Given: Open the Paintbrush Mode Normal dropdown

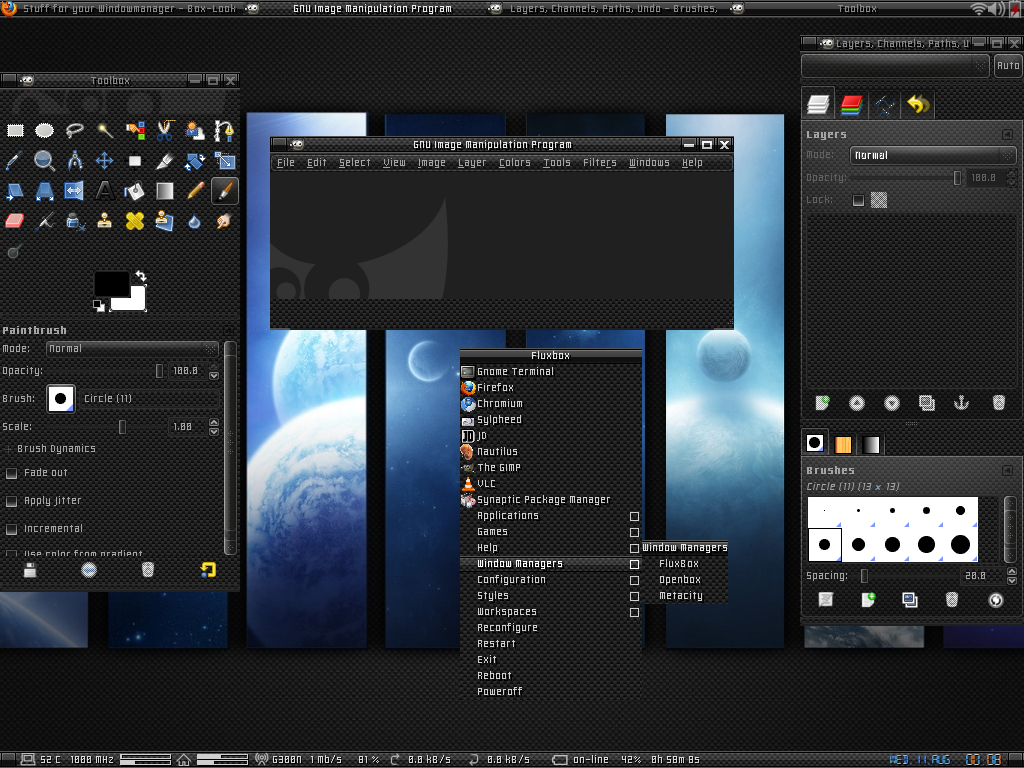Looking at the screenshot, I should 133,349.
